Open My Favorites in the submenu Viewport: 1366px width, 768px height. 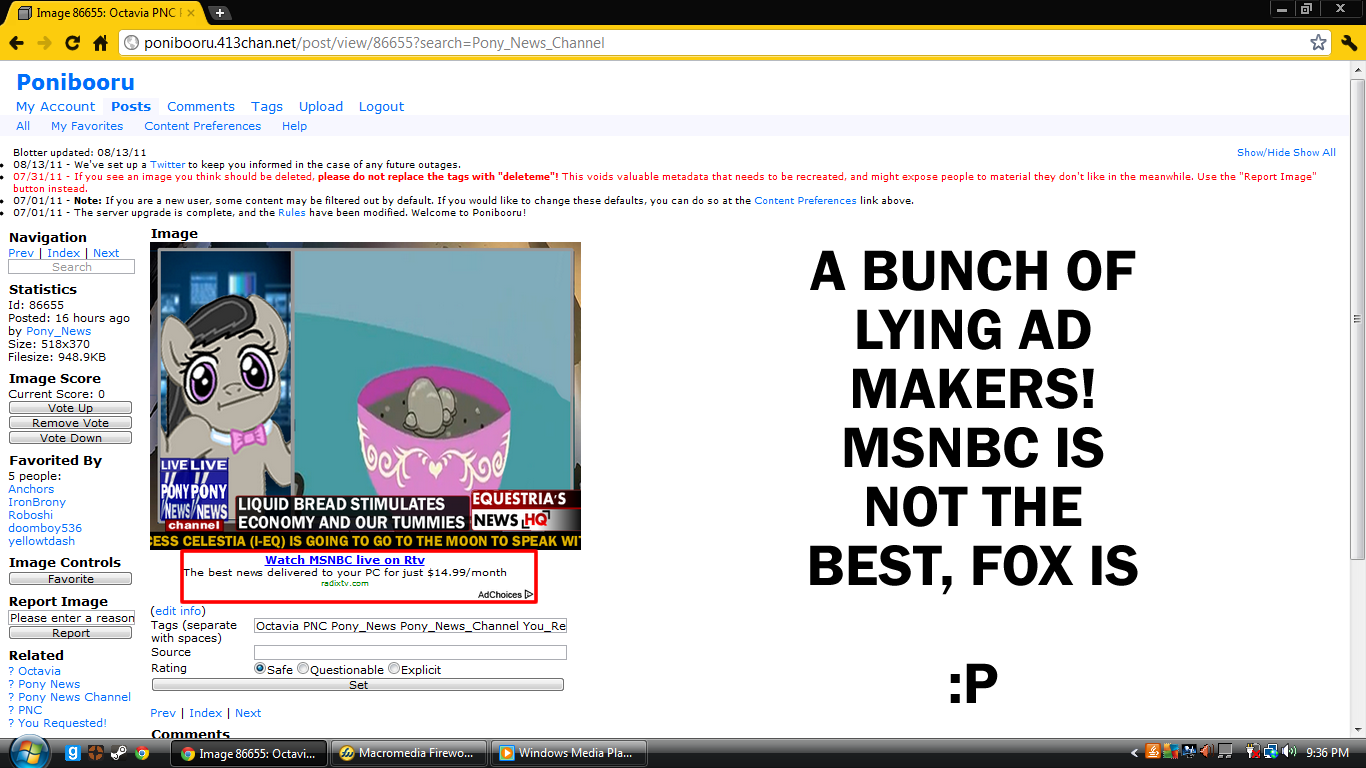point(87,126)
